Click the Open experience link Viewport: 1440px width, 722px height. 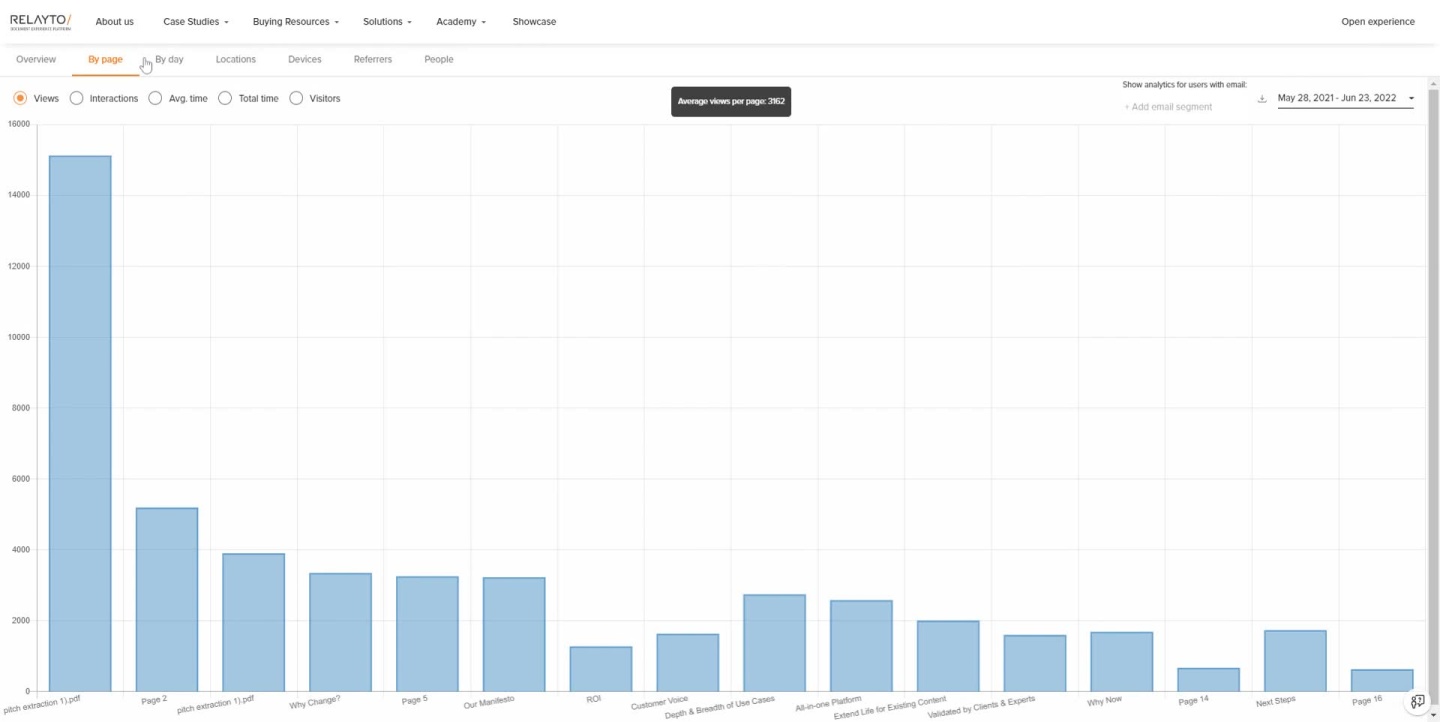pyautogui.click(x=1377, y=22)
